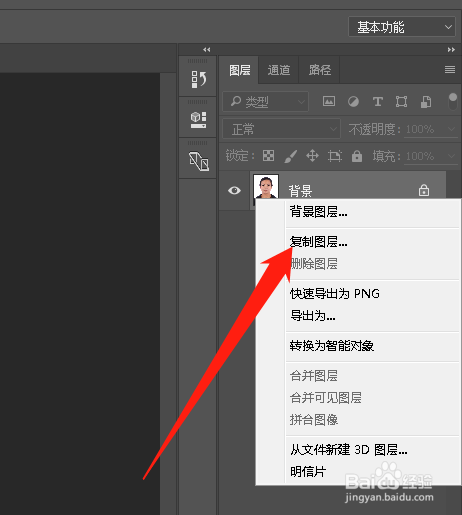The height and width of the screenshot is (515, 462).
Task: Click the opacity value field 100%
Action: coord(420,129)
